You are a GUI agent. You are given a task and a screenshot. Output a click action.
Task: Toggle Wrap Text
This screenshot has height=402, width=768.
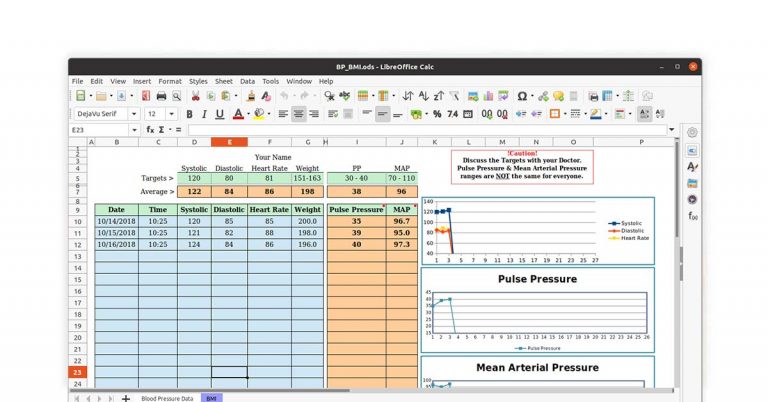point(333,114)
